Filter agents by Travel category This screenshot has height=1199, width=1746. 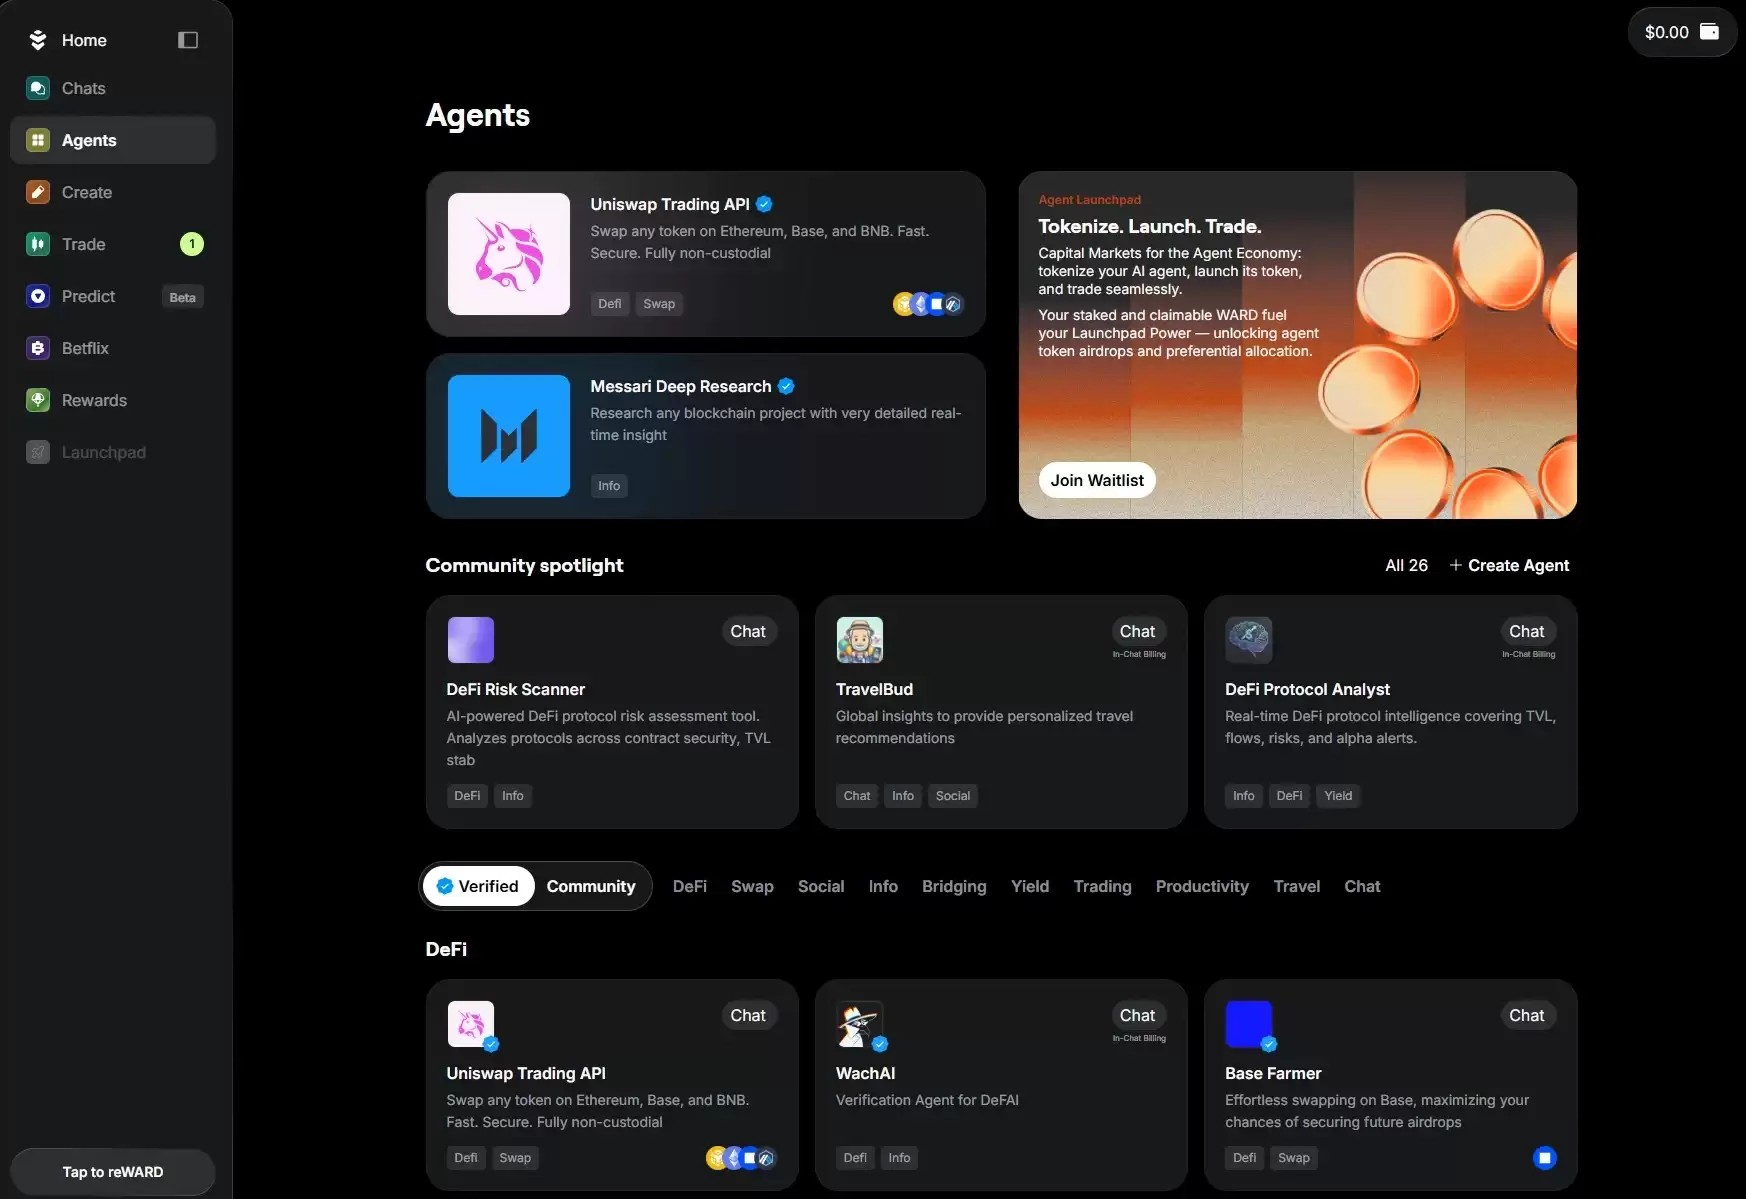point(1297,886)
